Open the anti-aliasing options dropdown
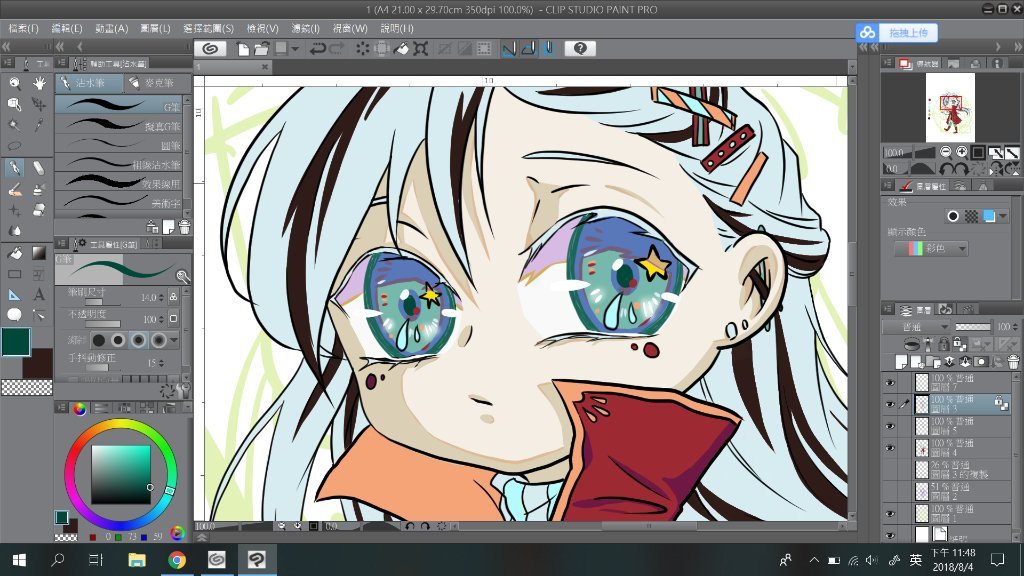The width and height of the screenshot is (1024, 576). (174, 340)
